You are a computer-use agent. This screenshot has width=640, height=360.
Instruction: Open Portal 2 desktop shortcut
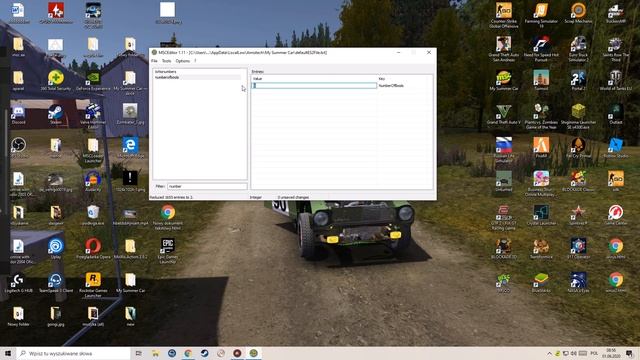pyautogui.click(x=578, y=80)
